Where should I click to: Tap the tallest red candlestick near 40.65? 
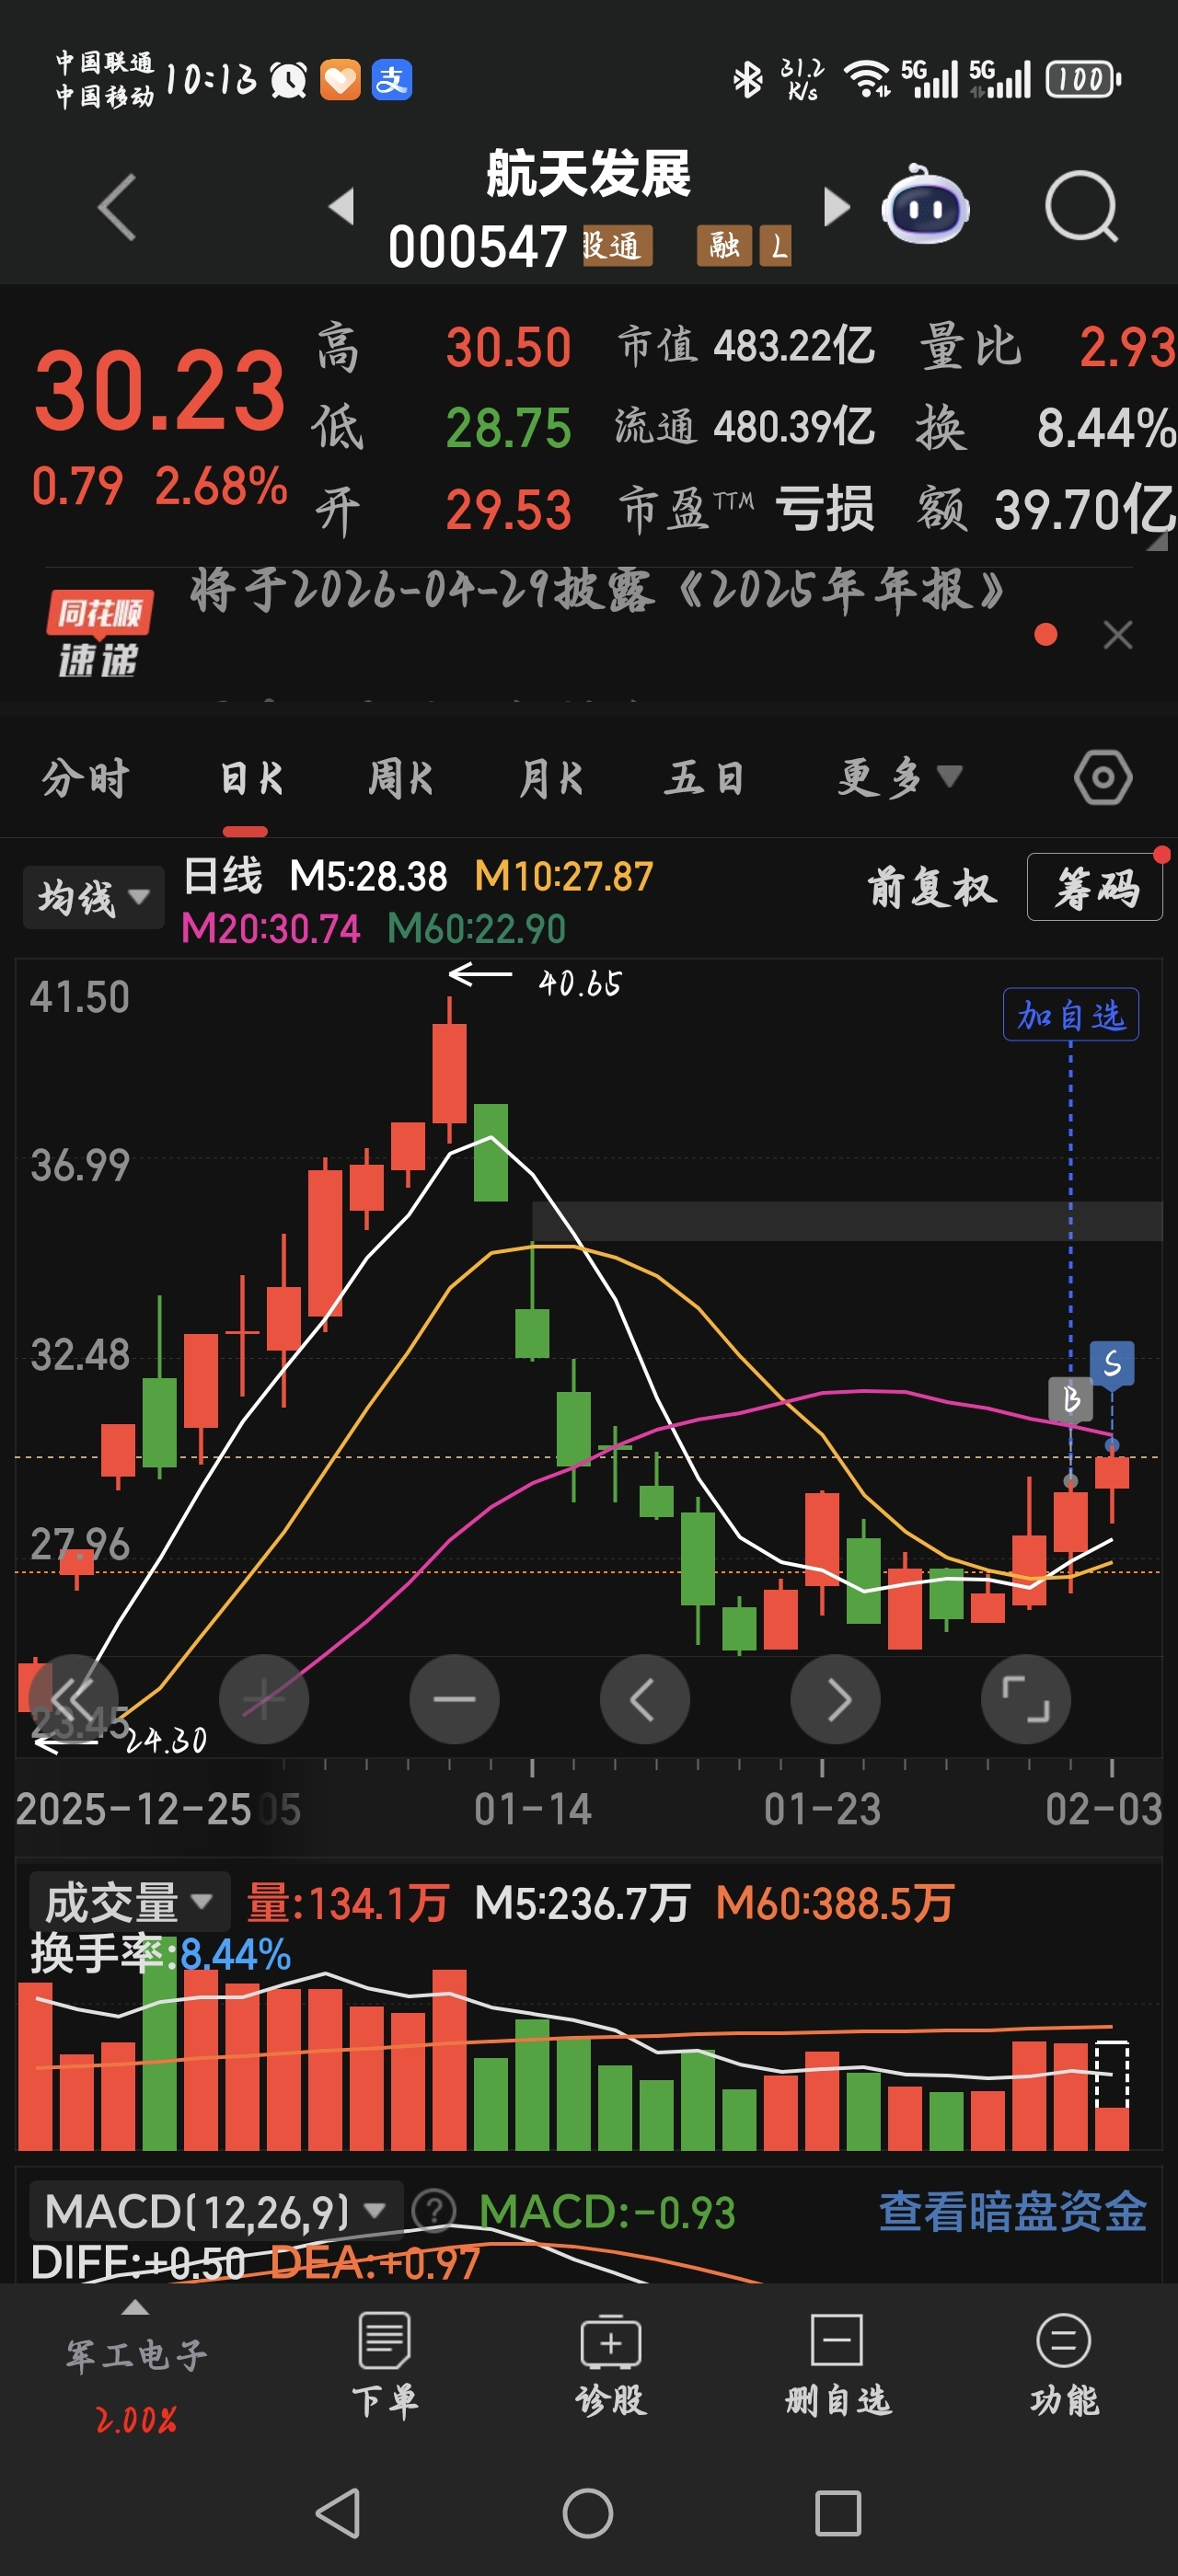[450, 1071]
